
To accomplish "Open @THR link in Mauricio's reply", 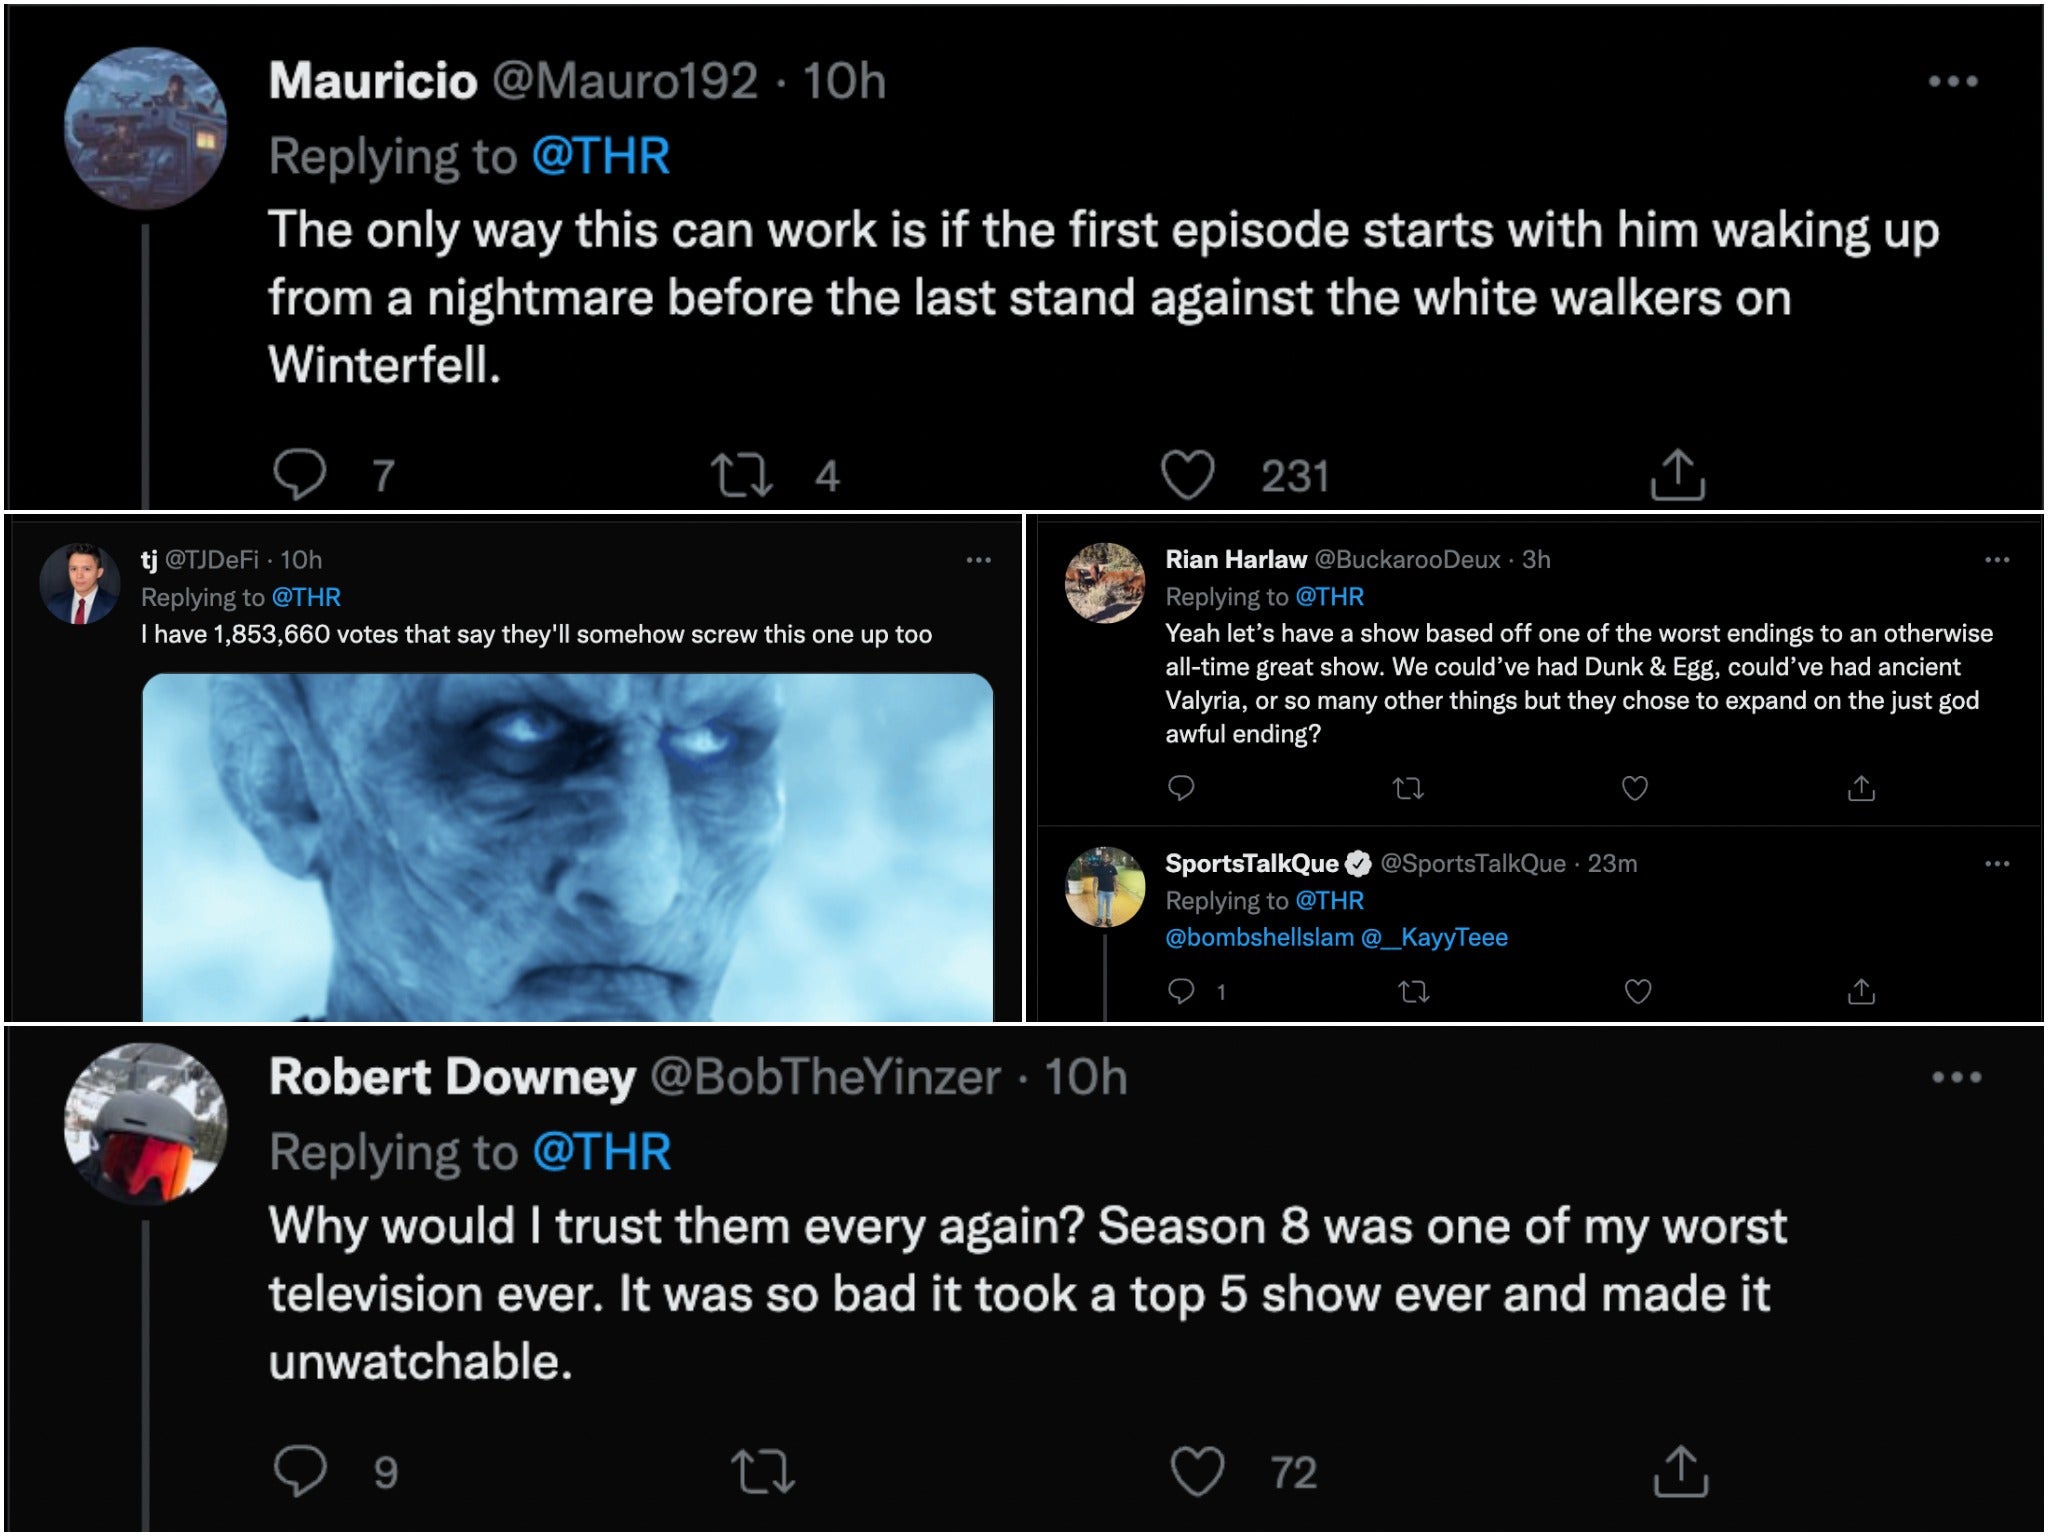I will [x=600, y=156].
